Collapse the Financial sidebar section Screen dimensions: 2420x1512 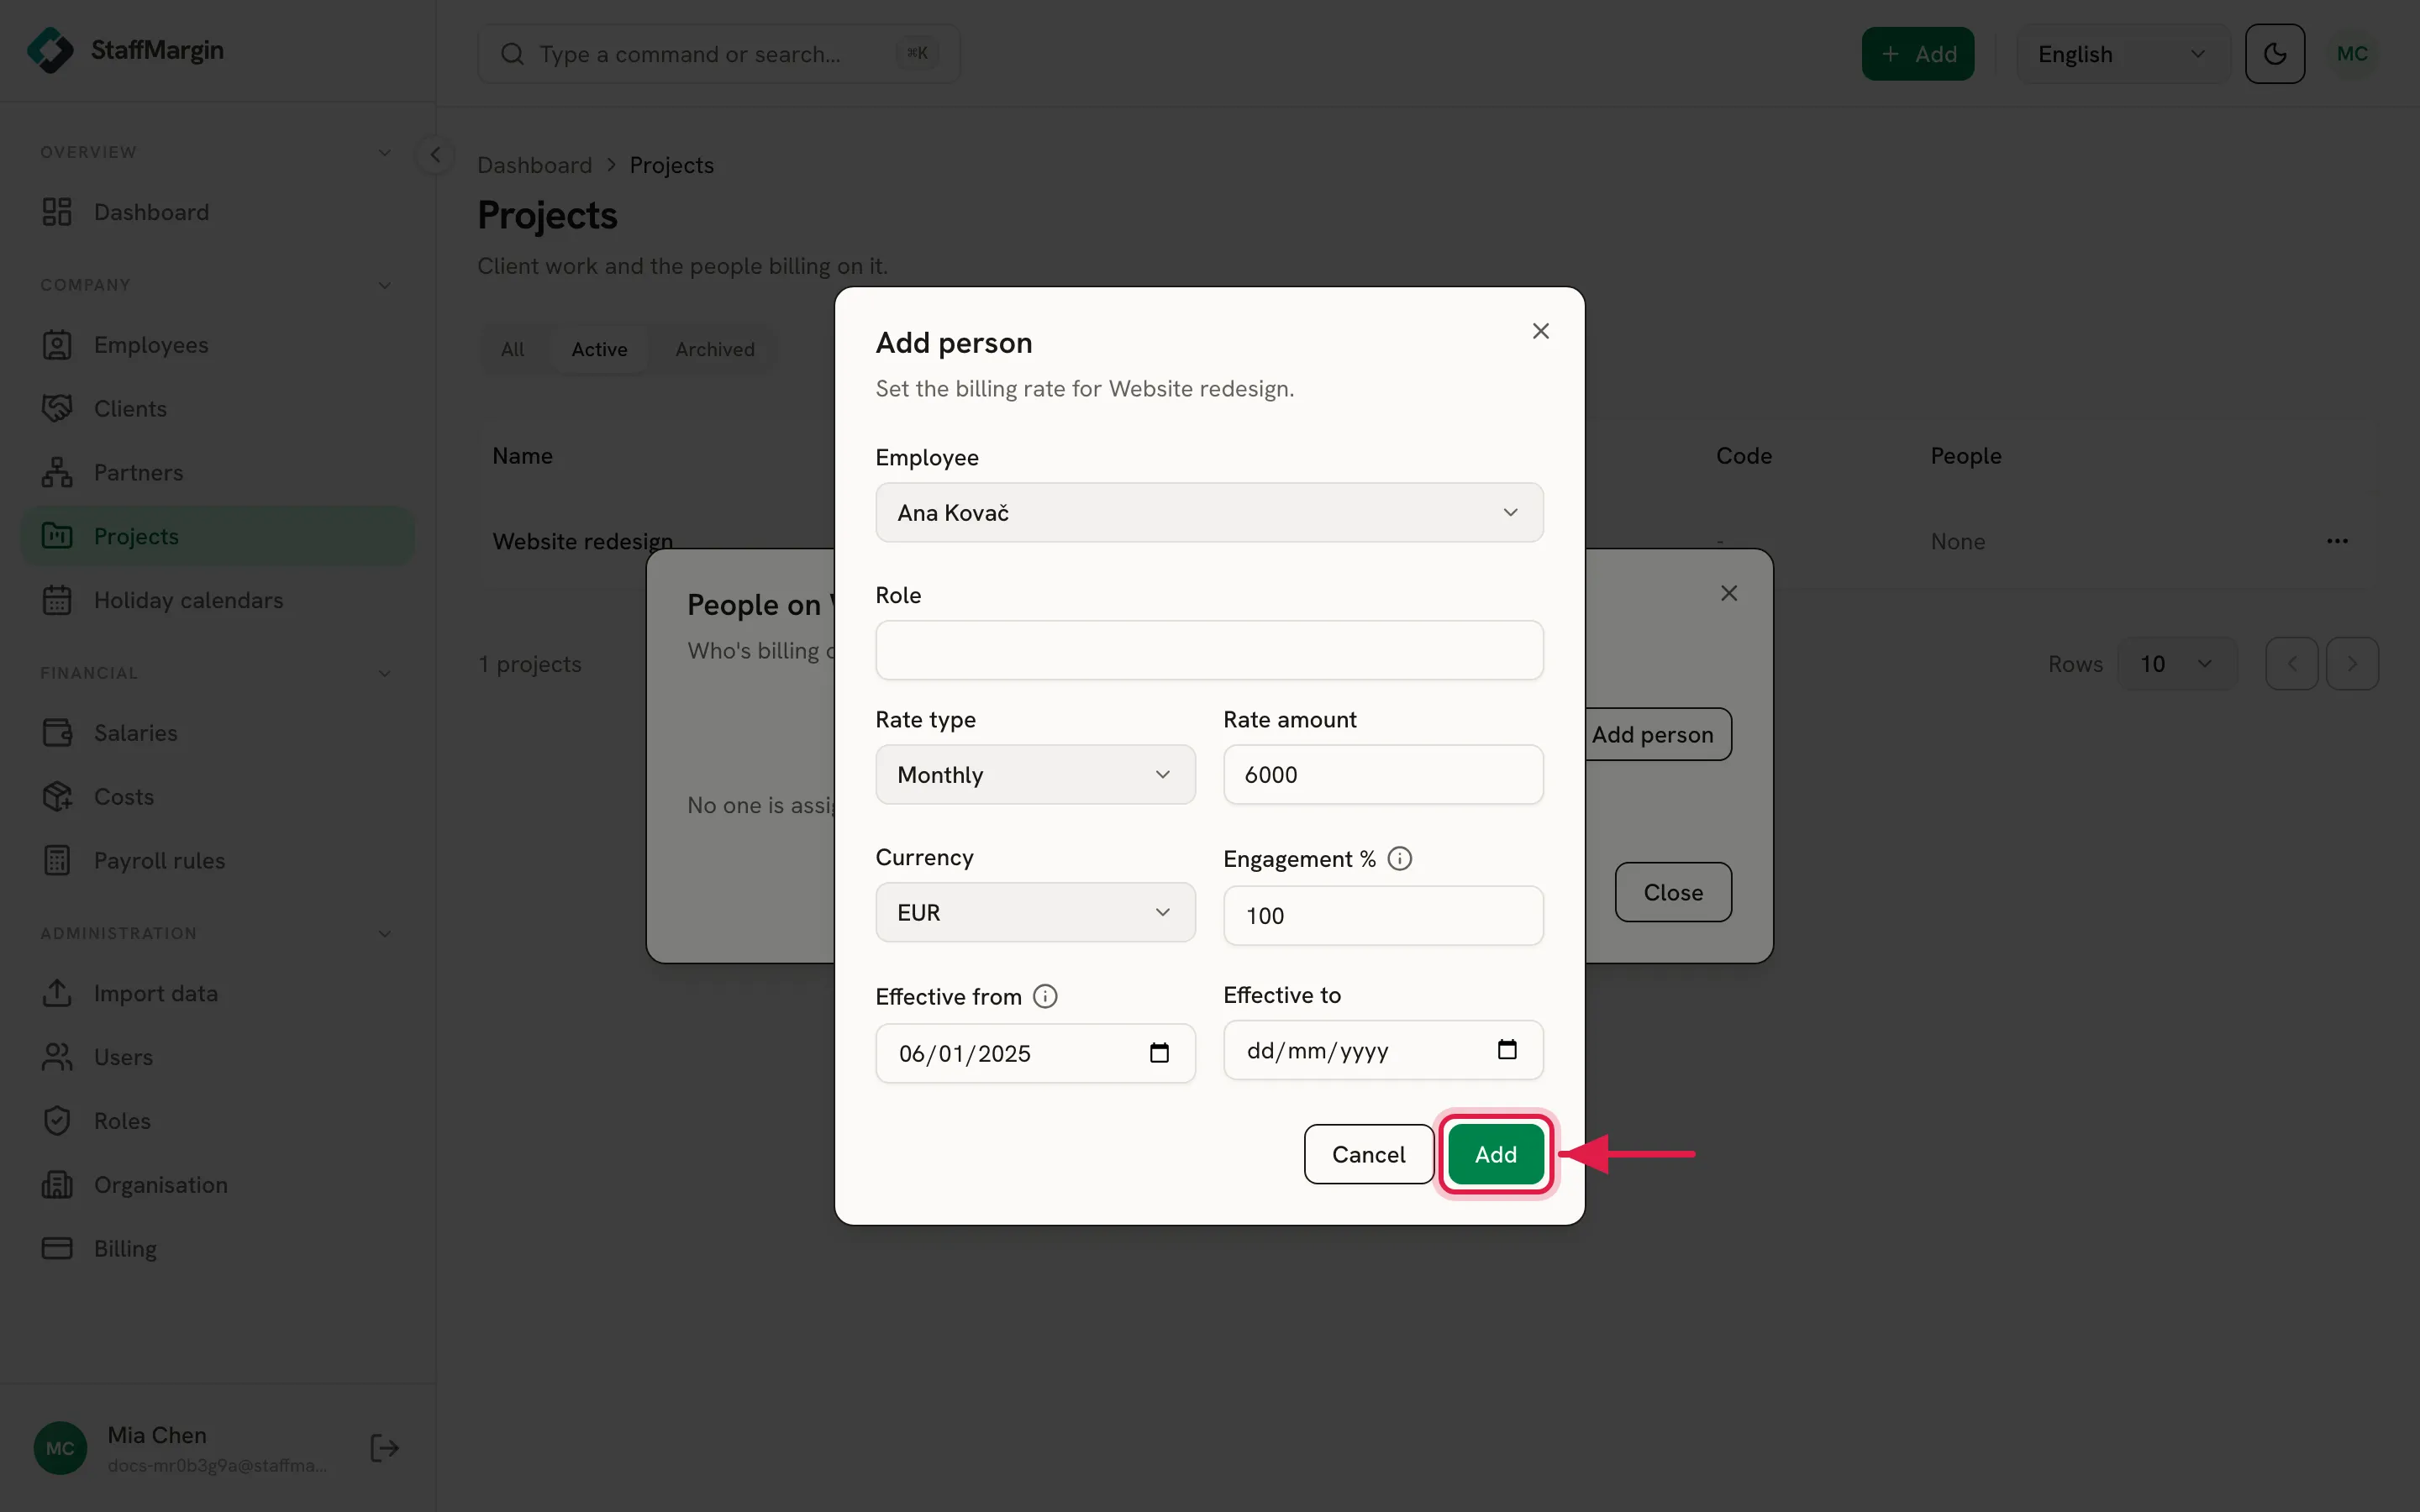pyautogui.click(x=385, y=674)
